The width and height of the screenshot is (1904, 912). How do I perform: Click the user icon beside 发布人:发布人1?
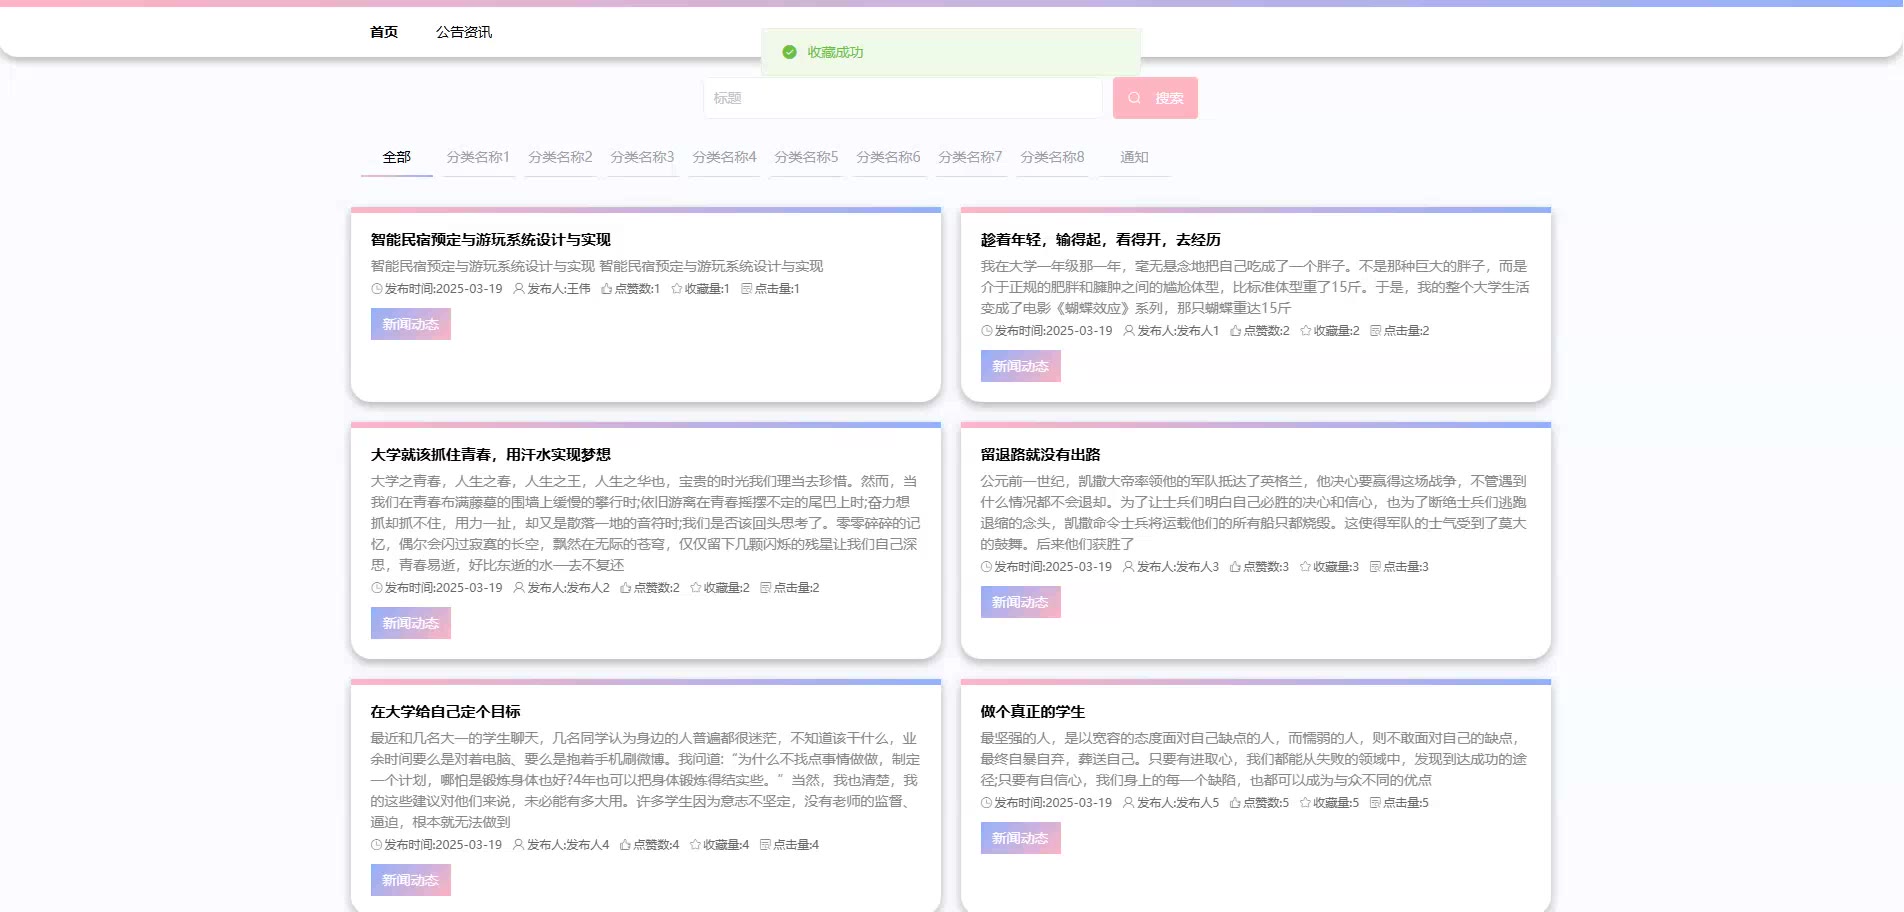1129,331
